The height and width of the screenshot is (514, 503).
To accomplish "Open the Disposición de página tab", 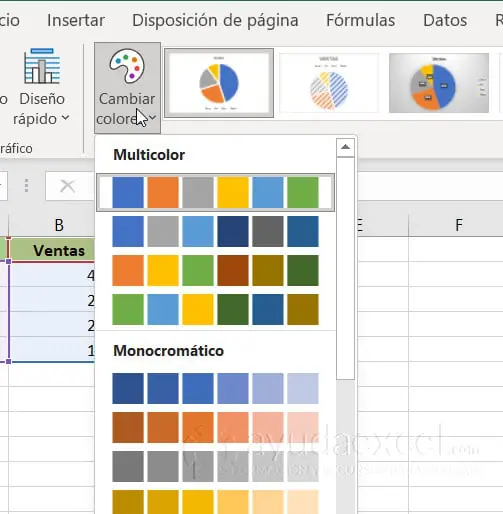I will (215, 20).
